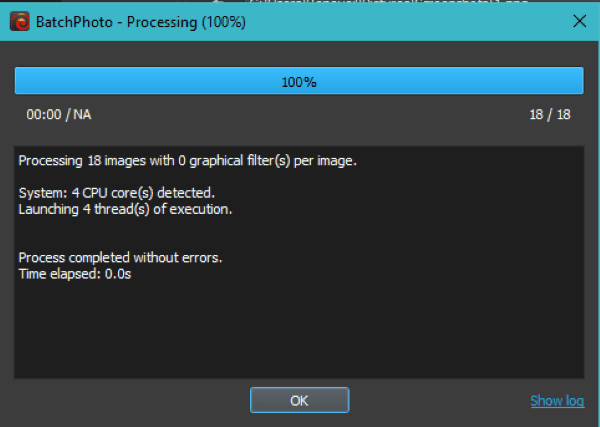The width and height of the screenshot is (600, 427).
Task: Select the 18 / 18 image counter
Action: tap(550, 114)
